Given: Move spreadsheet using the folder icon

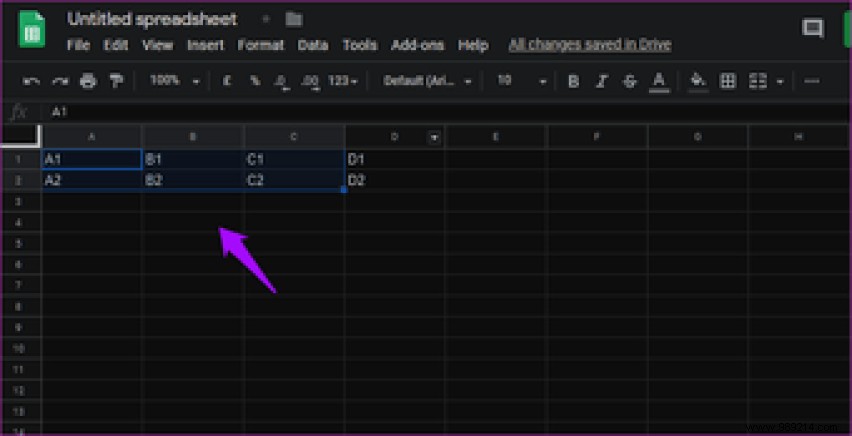Looking at the screenshot, I should [293, 20].
